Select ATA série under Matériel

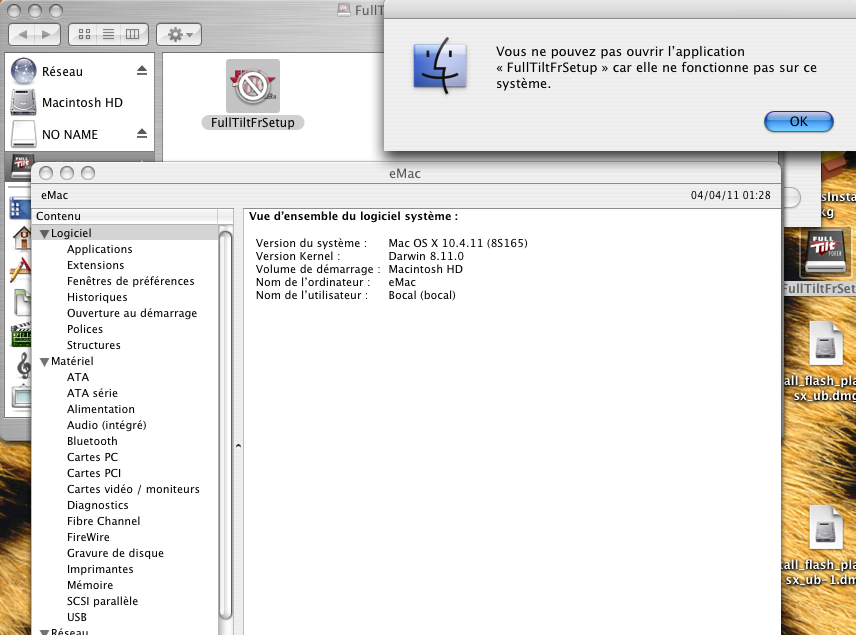pyautogui.click(x=92, y=393)
